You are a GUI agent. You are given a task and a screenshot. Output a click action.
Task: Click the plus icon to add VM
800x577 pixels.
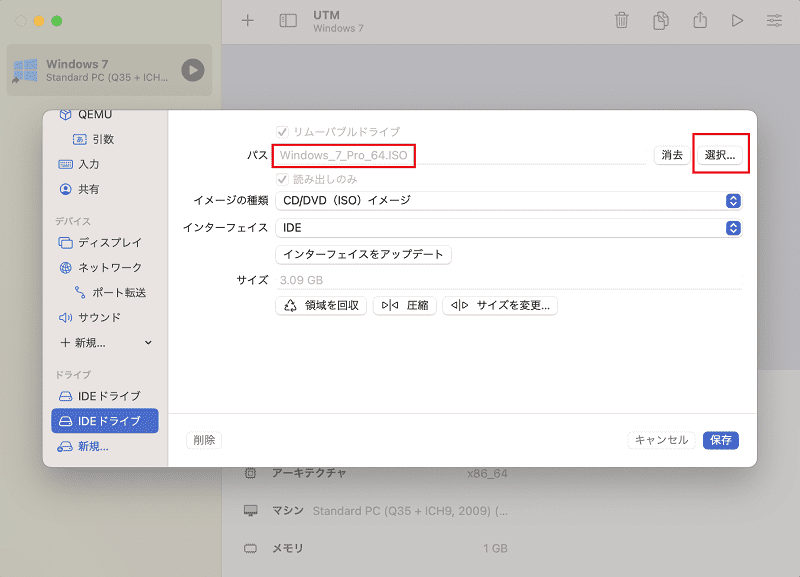[x=247, y=21]
